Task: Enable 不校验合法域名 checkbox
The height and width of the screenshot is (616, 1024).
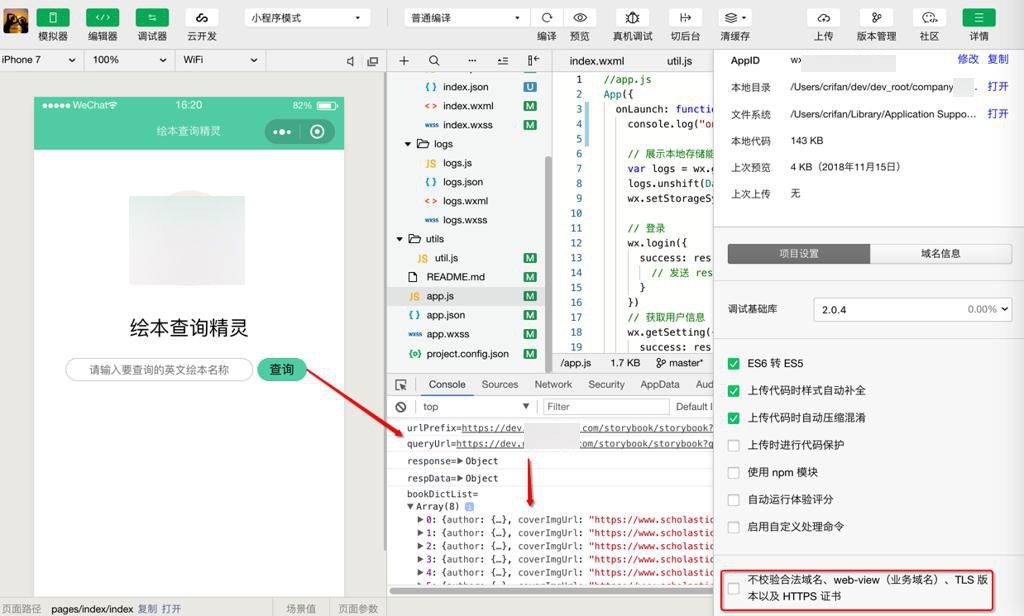Action: pos(733,589)
